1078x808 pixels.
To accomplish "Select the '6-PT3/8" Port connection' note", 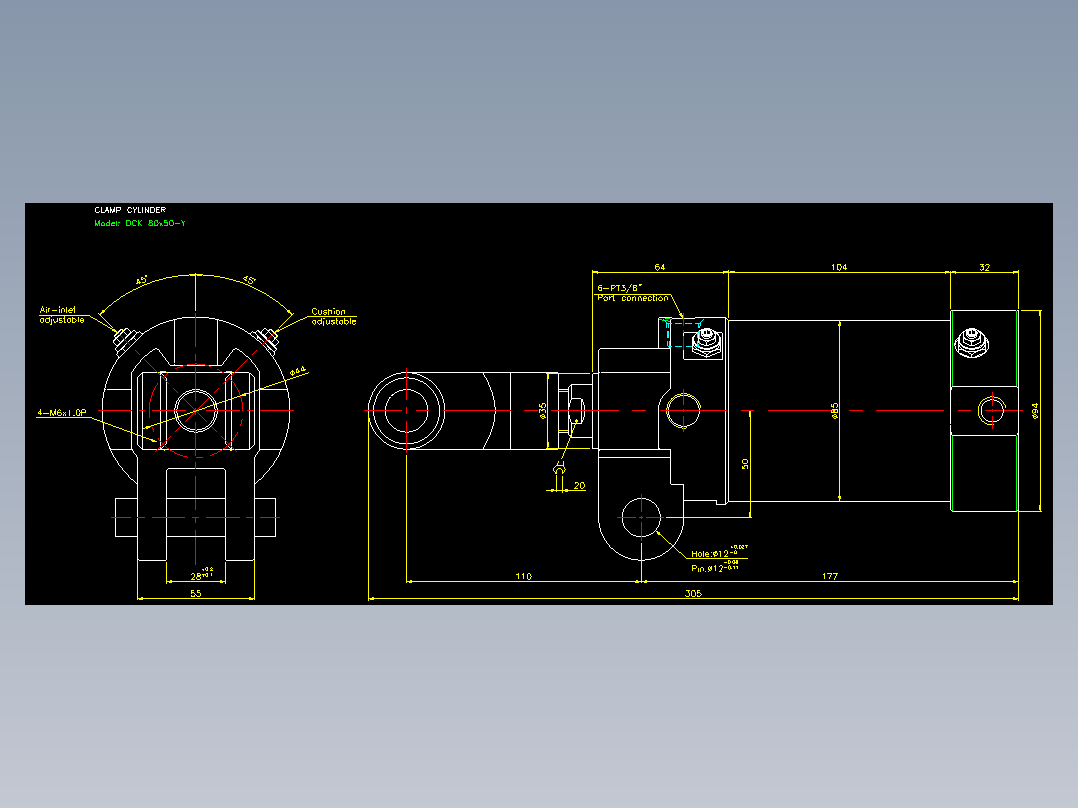I will coord(632,293).
